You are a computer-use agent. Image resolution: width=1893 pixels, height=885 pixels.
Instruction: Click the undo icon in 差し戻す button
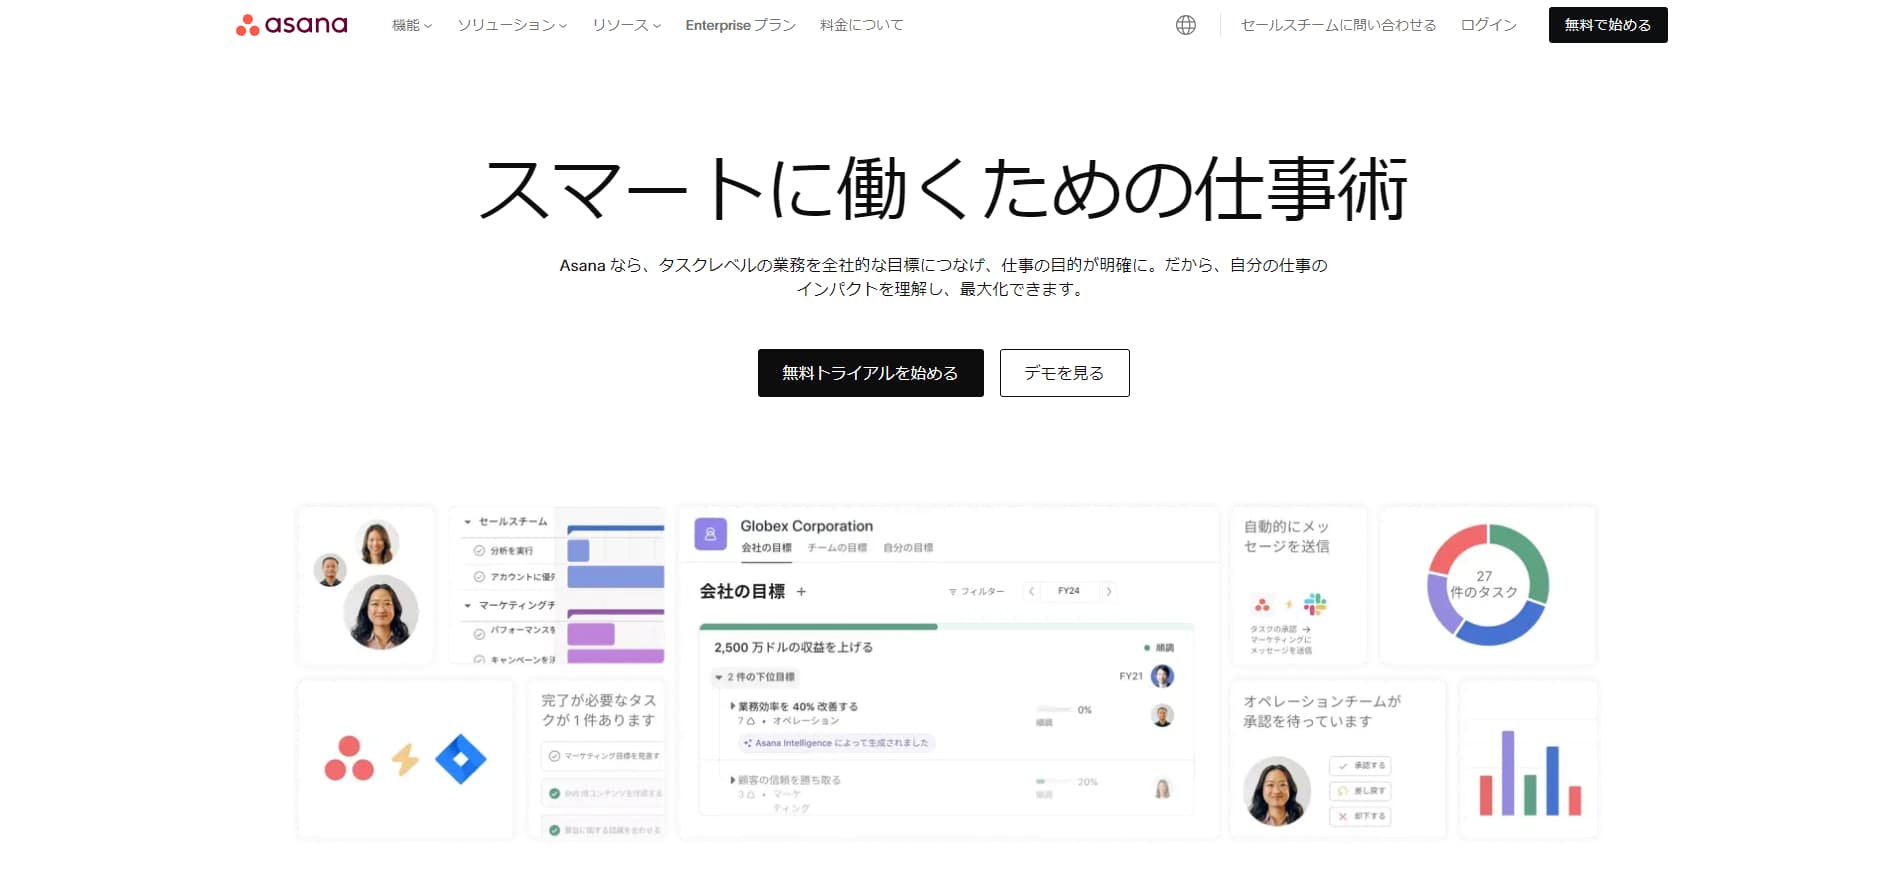(1343, 791)
